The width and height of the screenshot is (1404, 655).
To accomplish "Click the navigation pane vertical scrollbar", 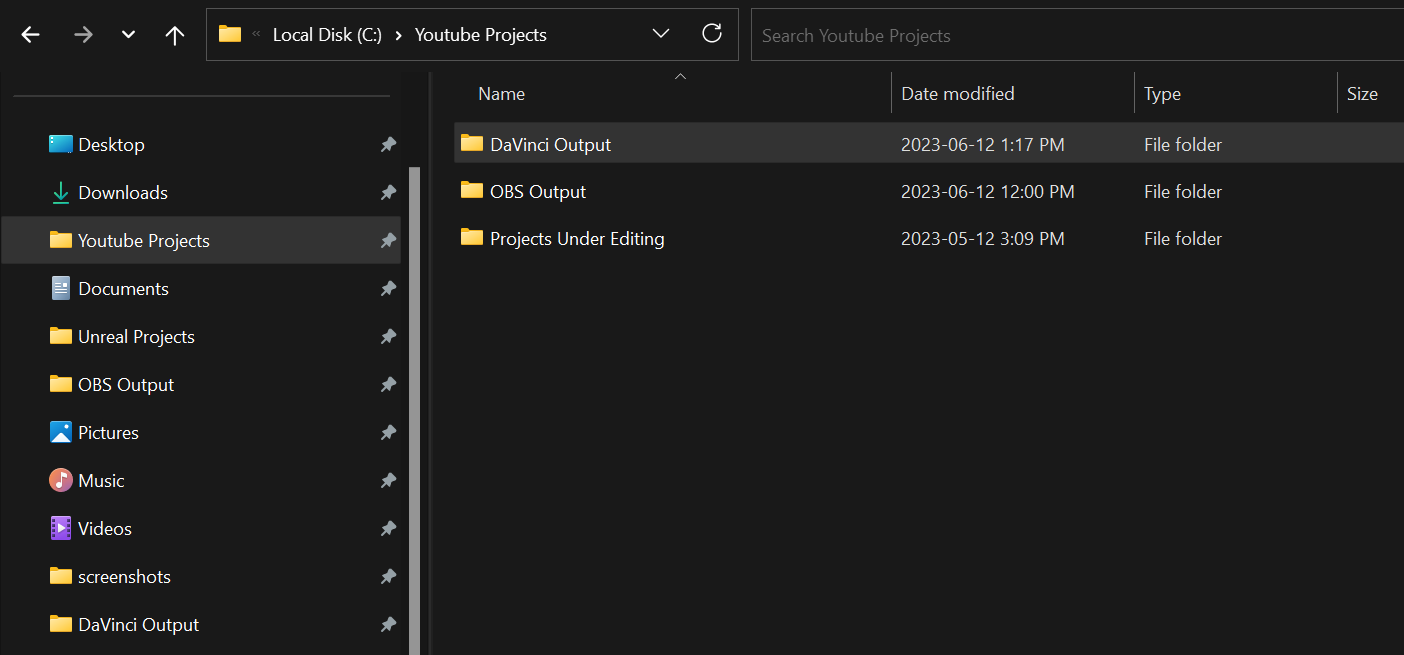I will [415, 400].
